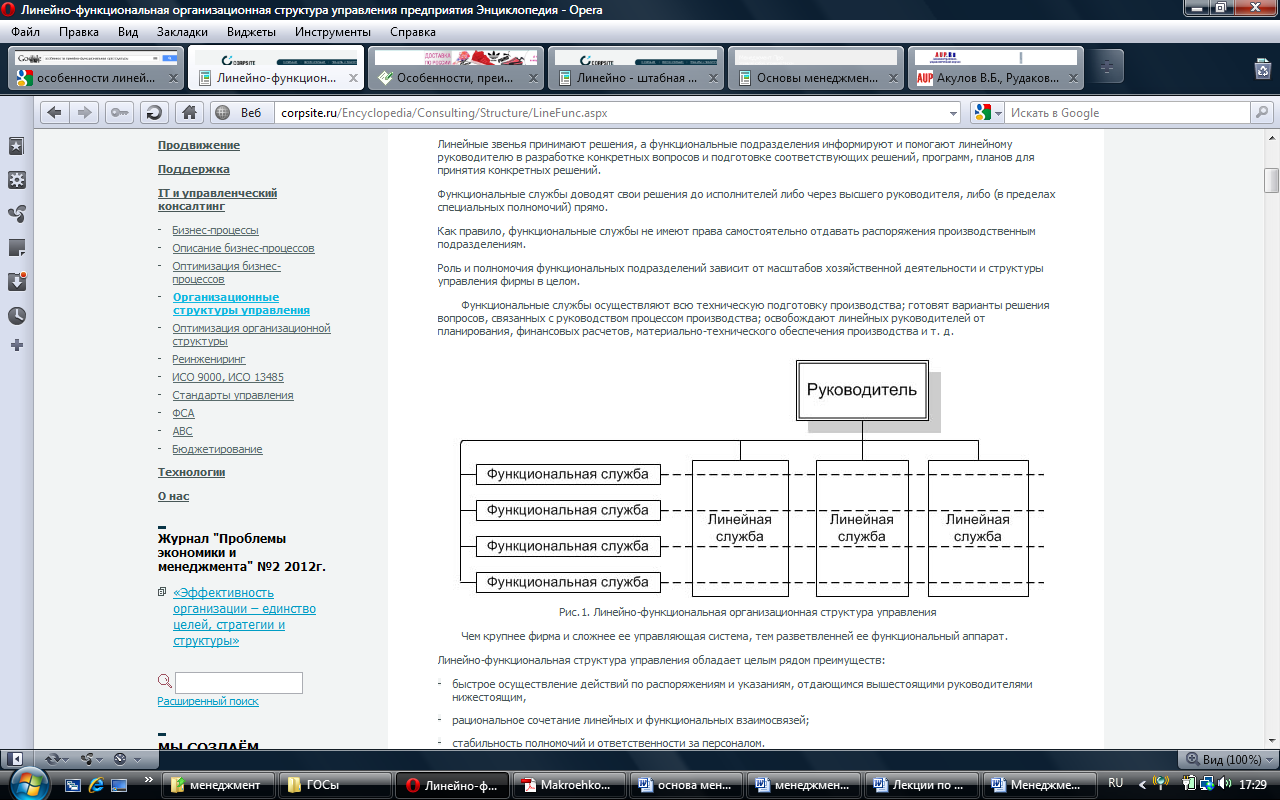1280x800 pixels.
Task: Switch to the 'Особенности, преи...' tab
Action: 456,68
